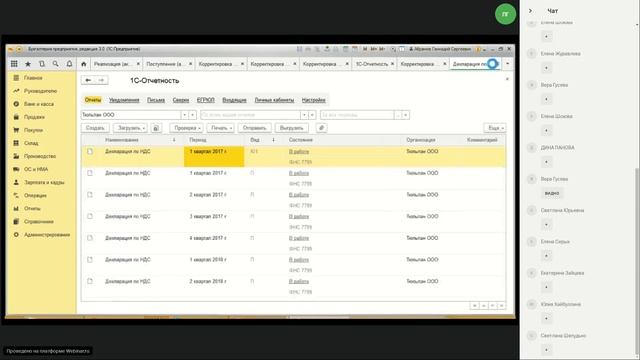Check the box for the first НДС declaration row

[90, 151]
